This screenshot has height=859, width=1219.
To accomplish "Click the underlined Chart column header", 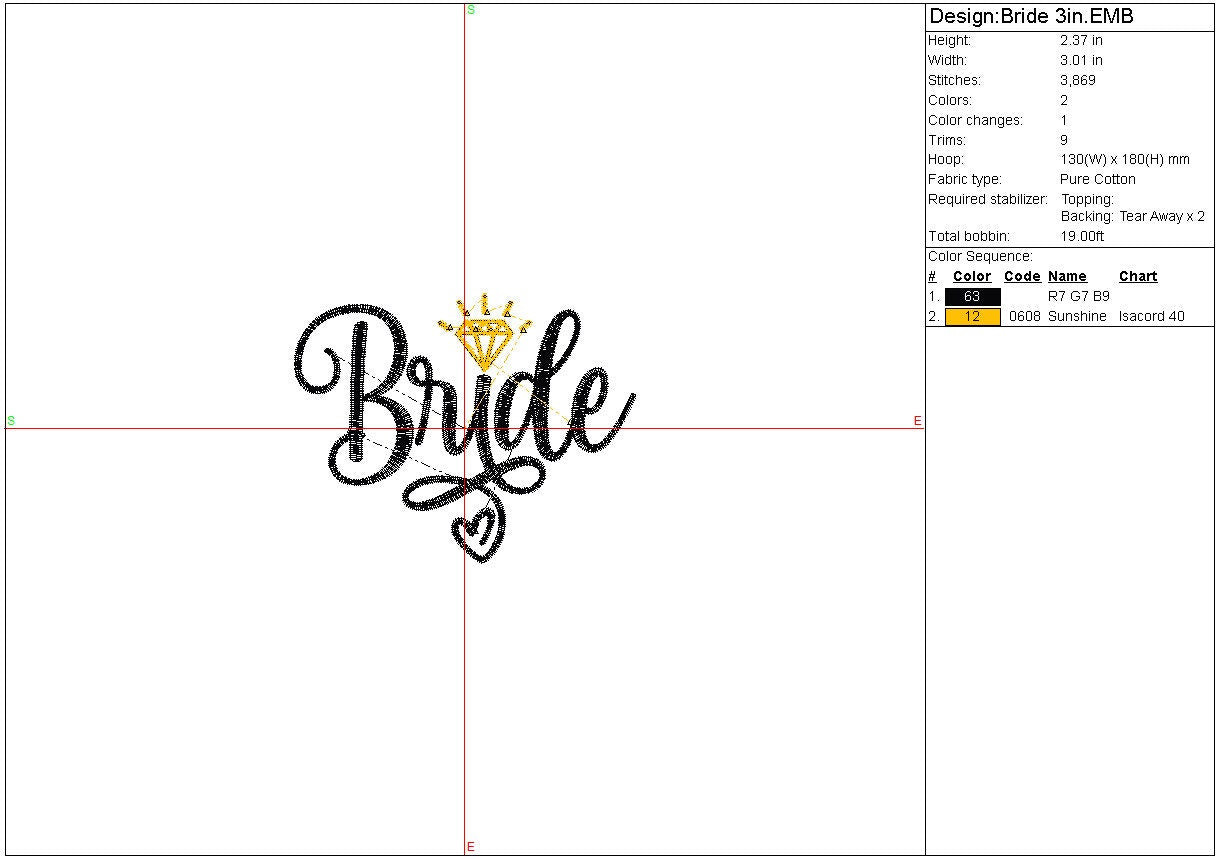I will click(x=1138, y=277).
